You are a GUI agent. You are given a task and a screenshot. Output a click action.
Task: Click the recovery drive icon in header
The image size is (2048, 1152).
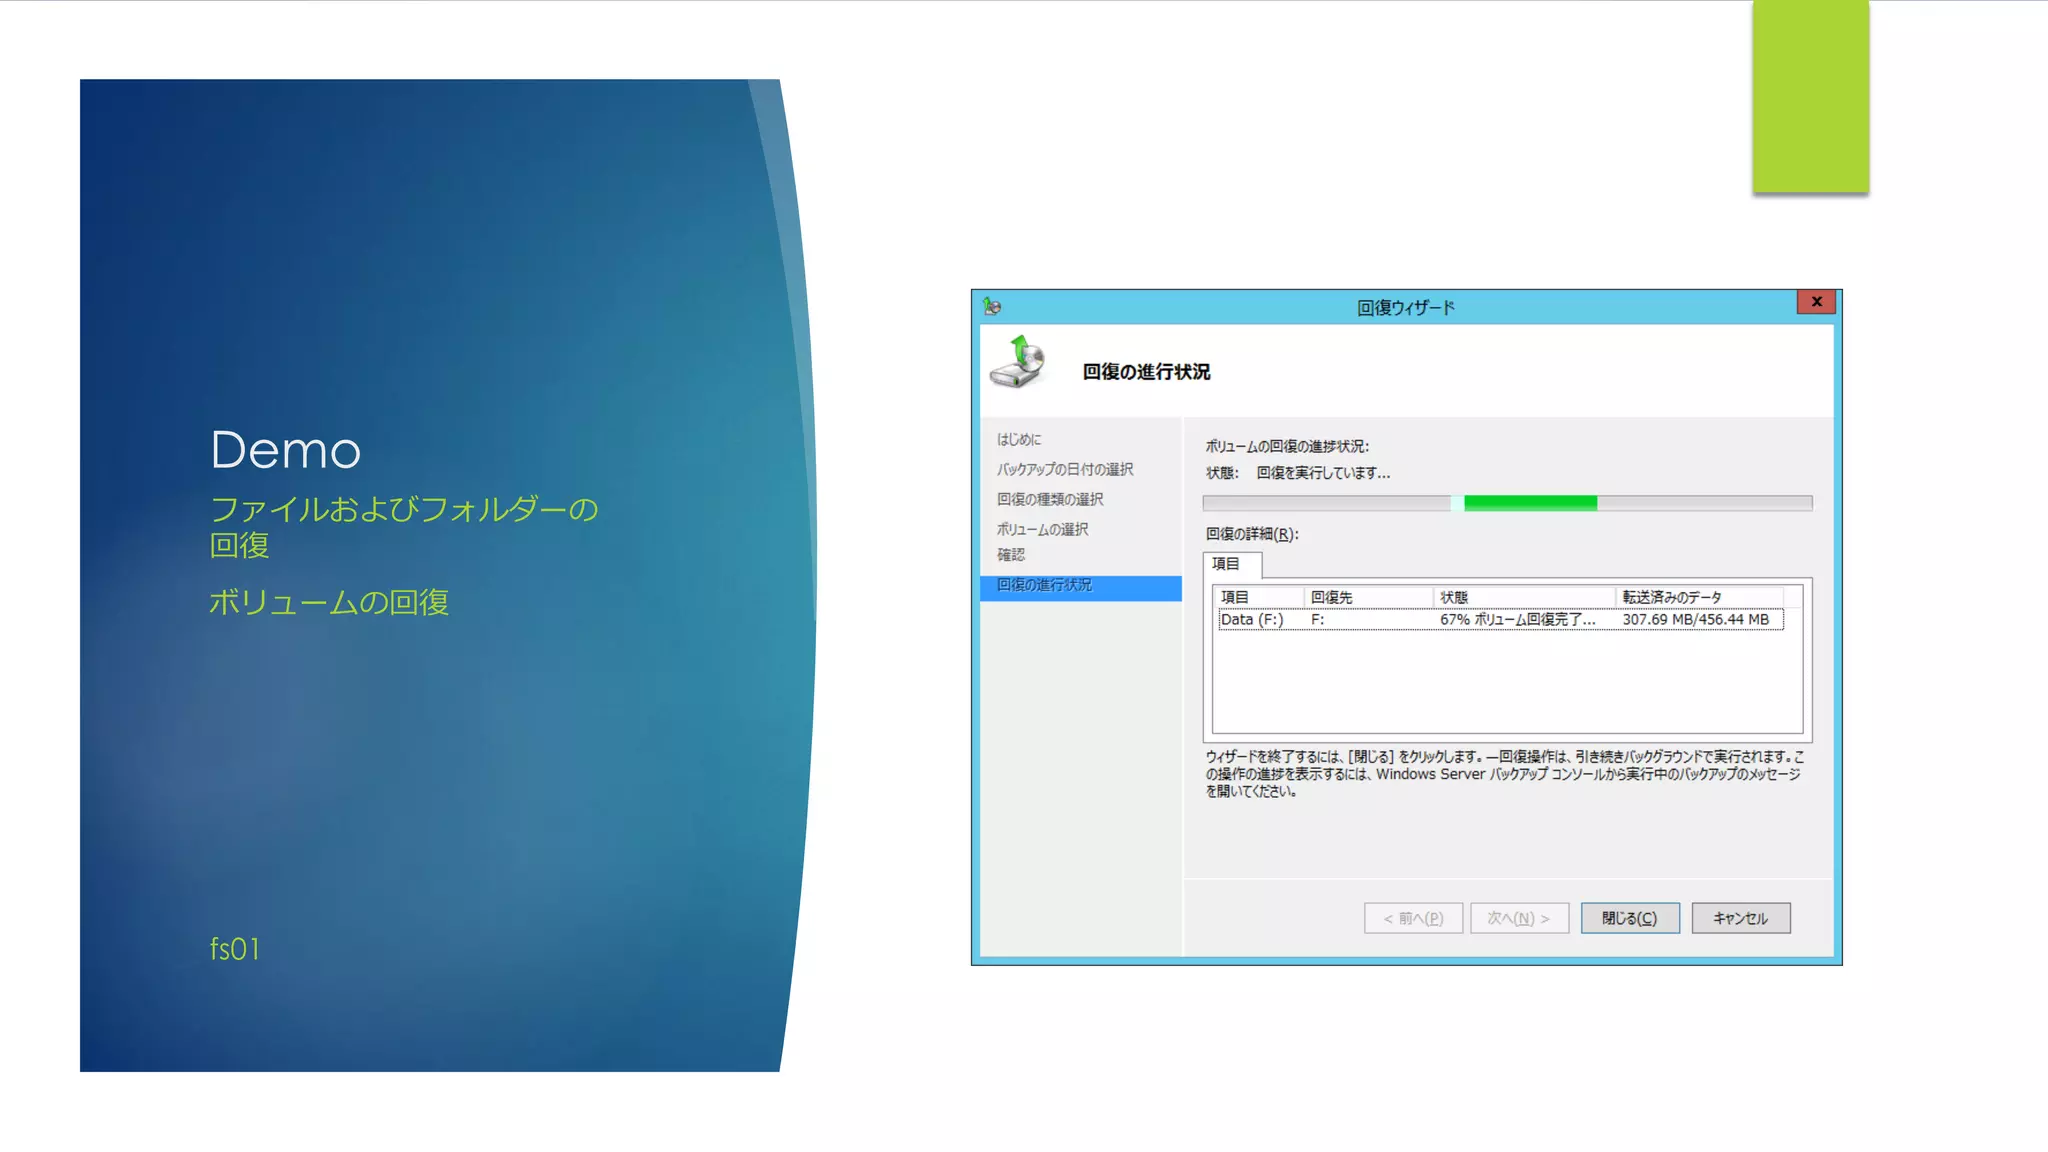[1018, 362]
